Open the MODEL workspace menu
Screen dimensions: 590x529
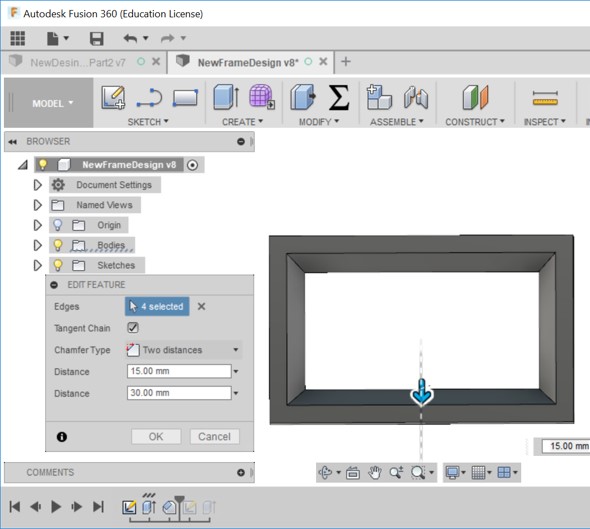coord(52,103)
